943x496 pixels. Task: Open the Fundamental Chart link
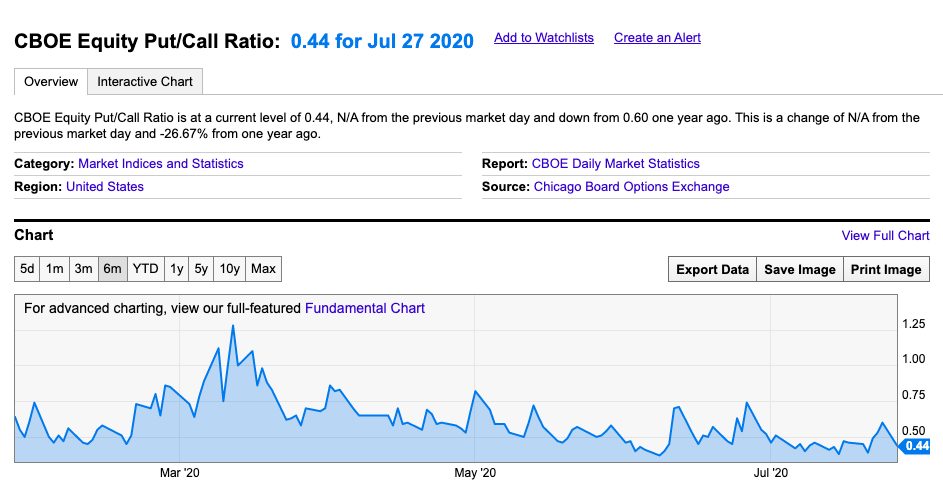364,308
